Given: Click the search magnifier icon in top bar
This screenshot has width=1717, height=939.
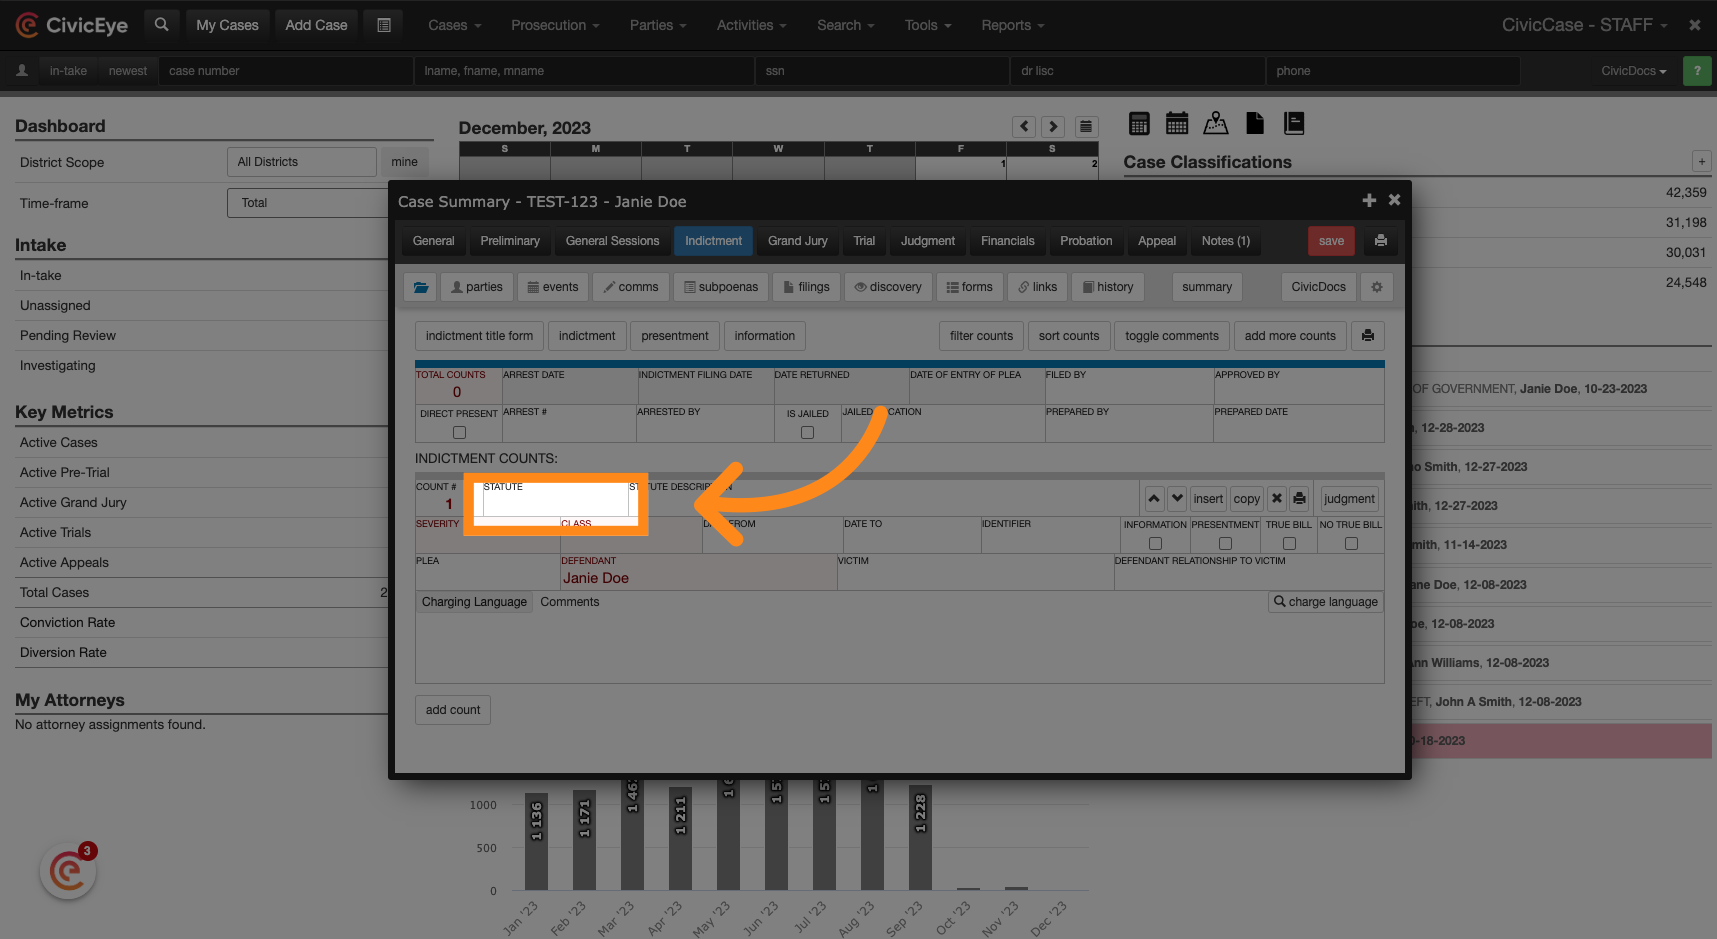Looking at the screenshot, I should click(x=161, y=25).
